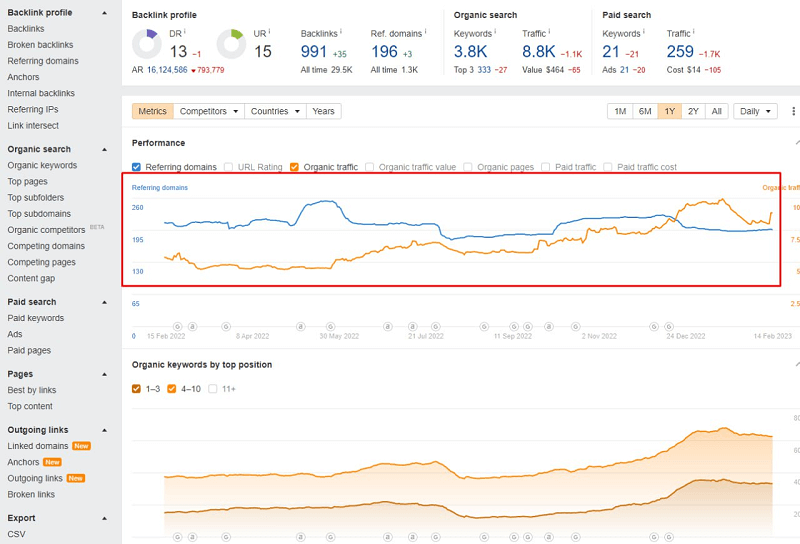Click the 3.8K organic keywords value
This screenshot has width=800, height=544.
coord(470,52)
